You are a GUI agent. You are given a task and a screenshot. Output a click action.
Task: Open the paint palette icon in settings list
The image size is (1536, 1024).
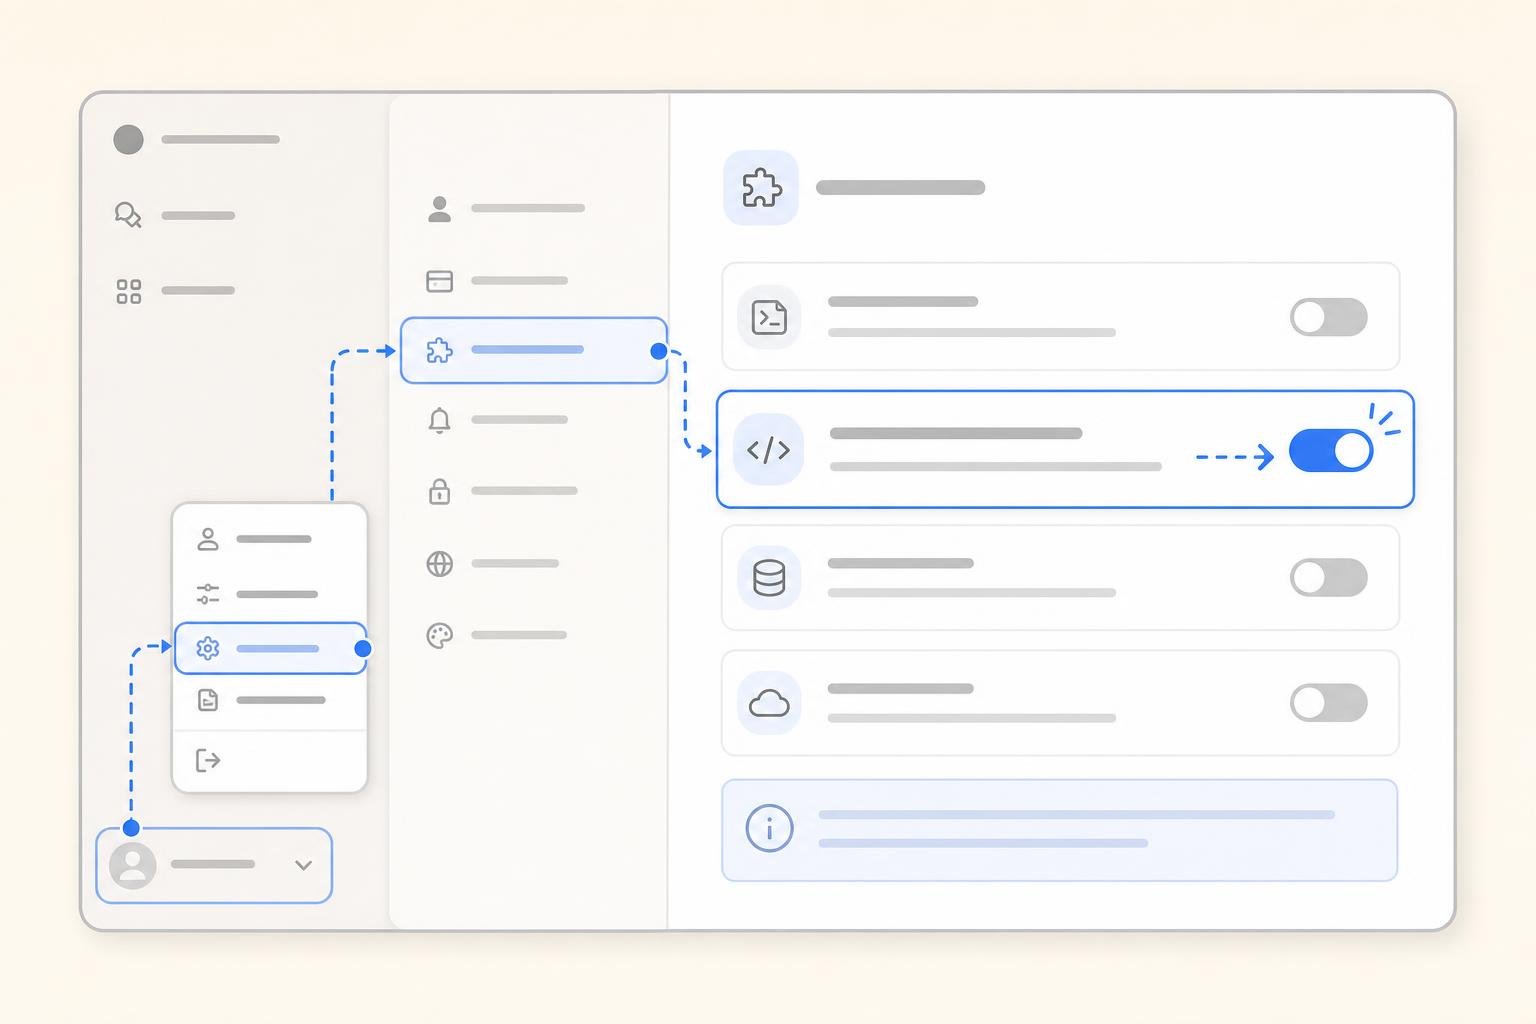coord(439,636)
